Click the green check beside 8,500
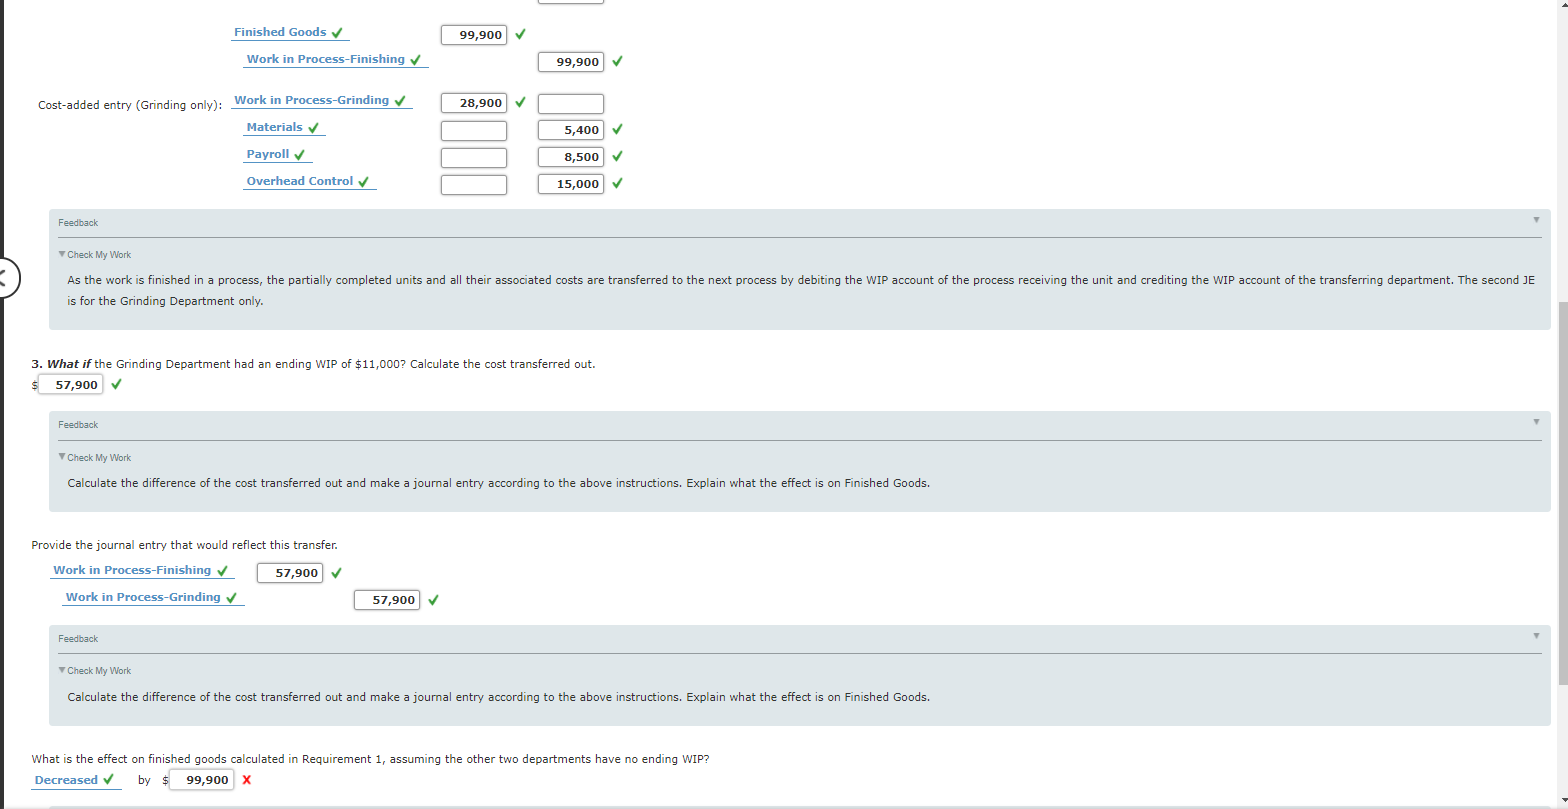This screenshot has width=1568, height=809. coord(617,156)
